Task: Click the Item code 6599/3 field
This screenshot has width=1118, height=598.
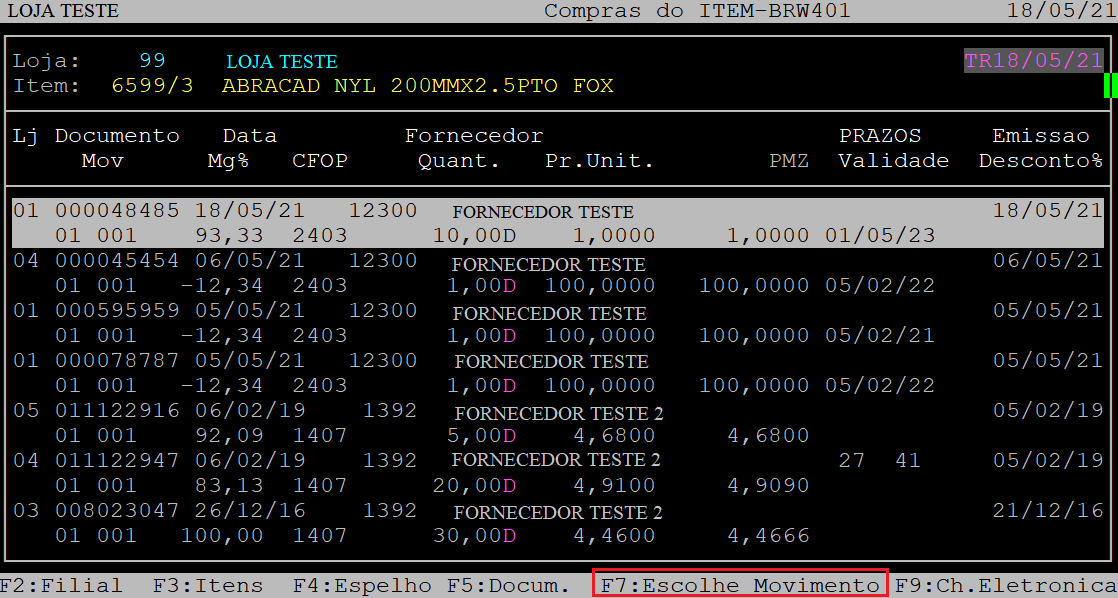Action: (x=152, y=86)
